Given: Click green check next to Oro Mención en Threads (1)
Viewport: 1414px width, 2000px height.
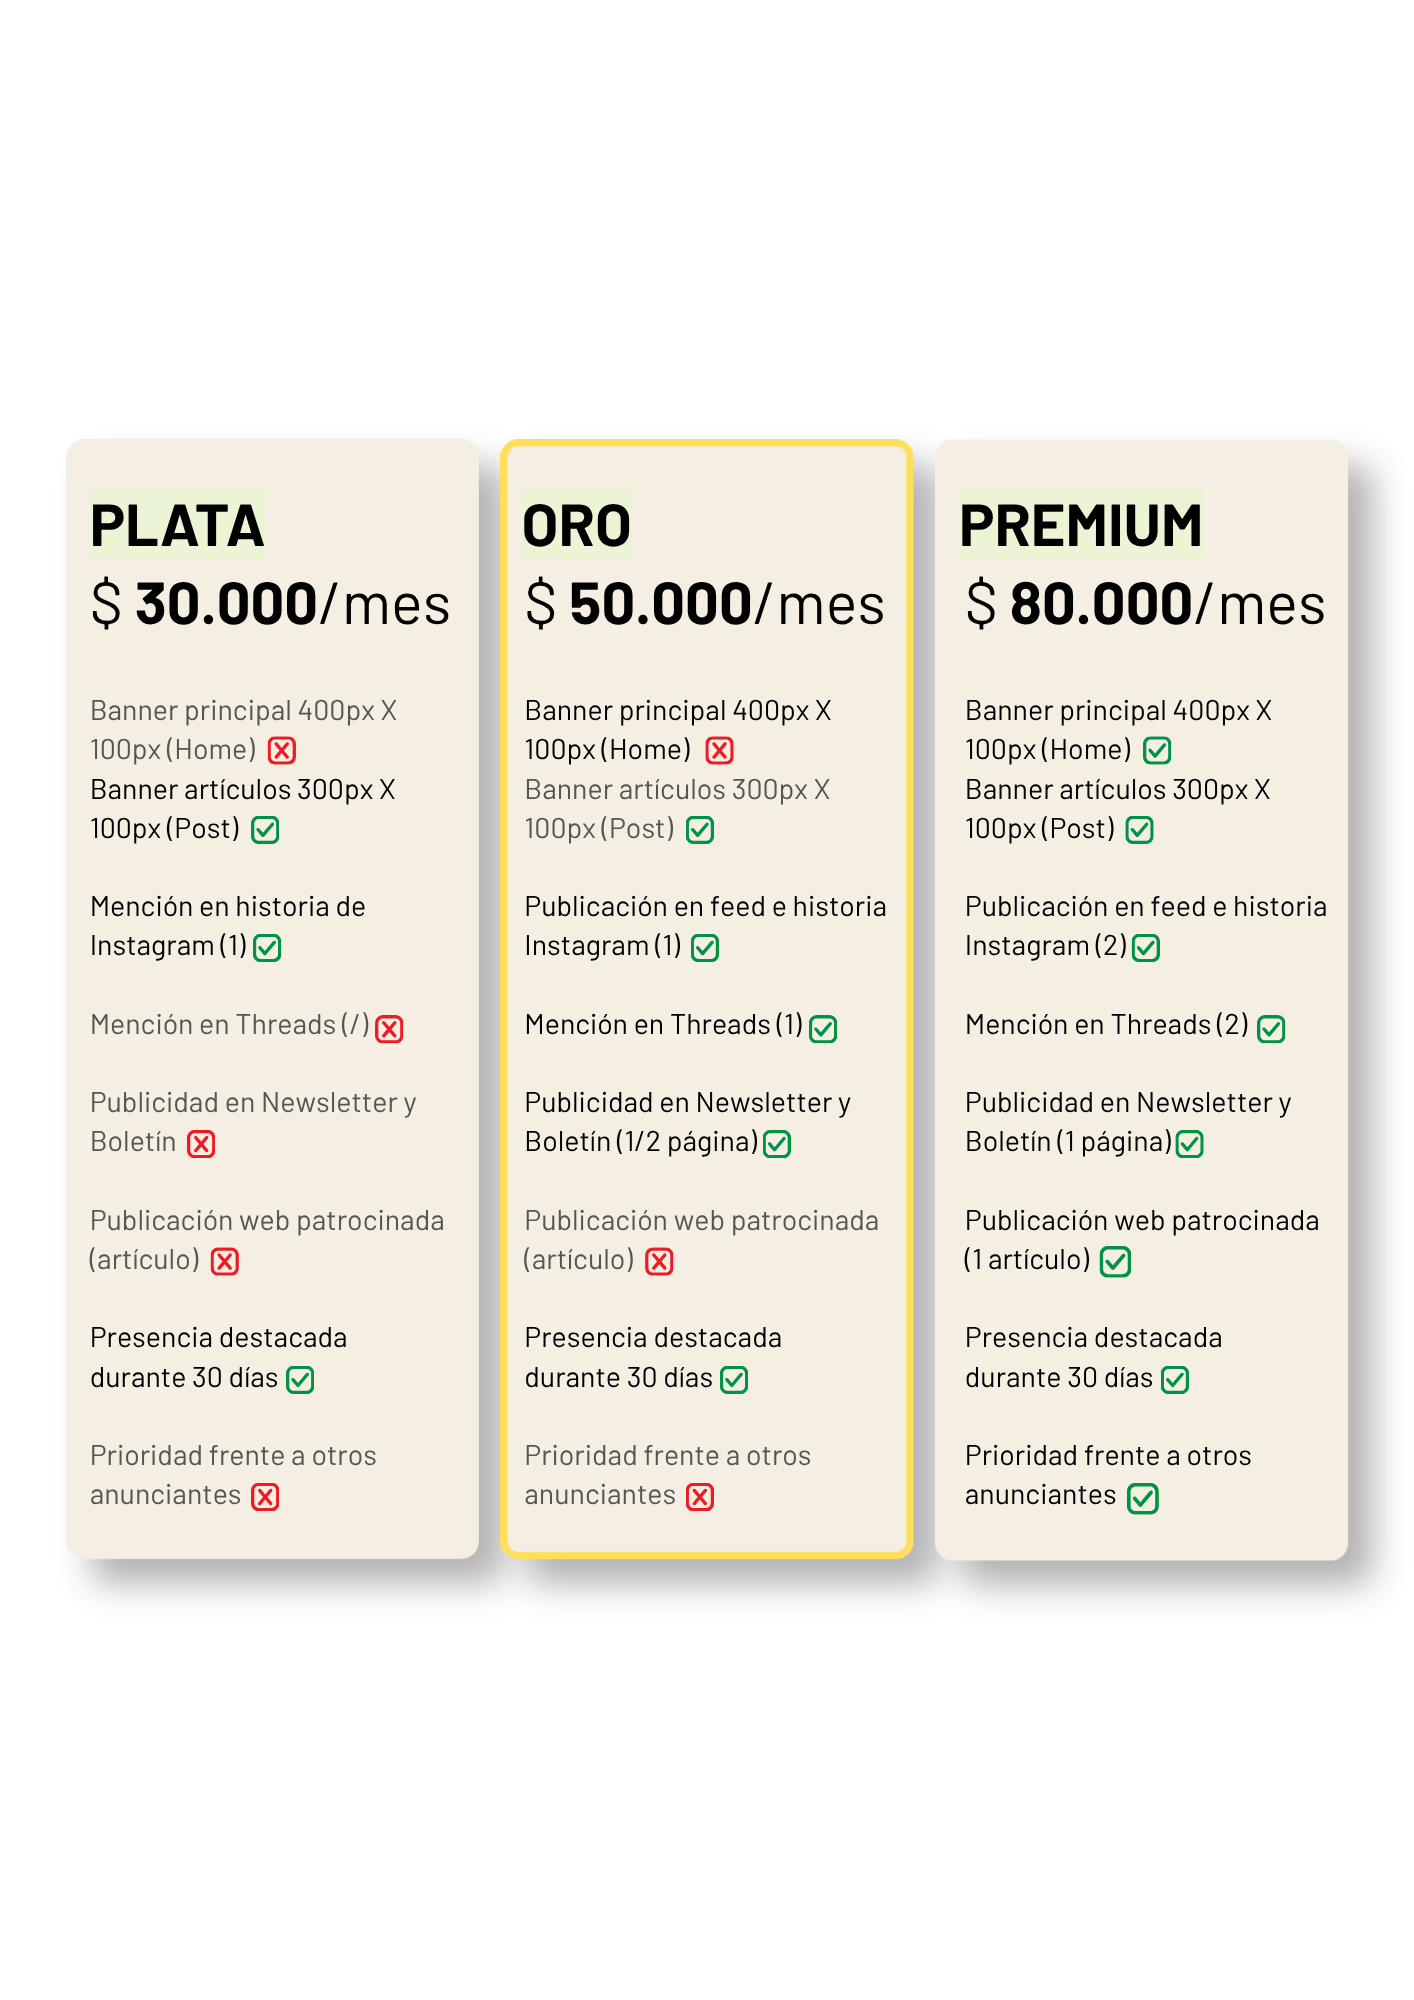Looking at the screenshot, I should click(x=823, y=1029).
